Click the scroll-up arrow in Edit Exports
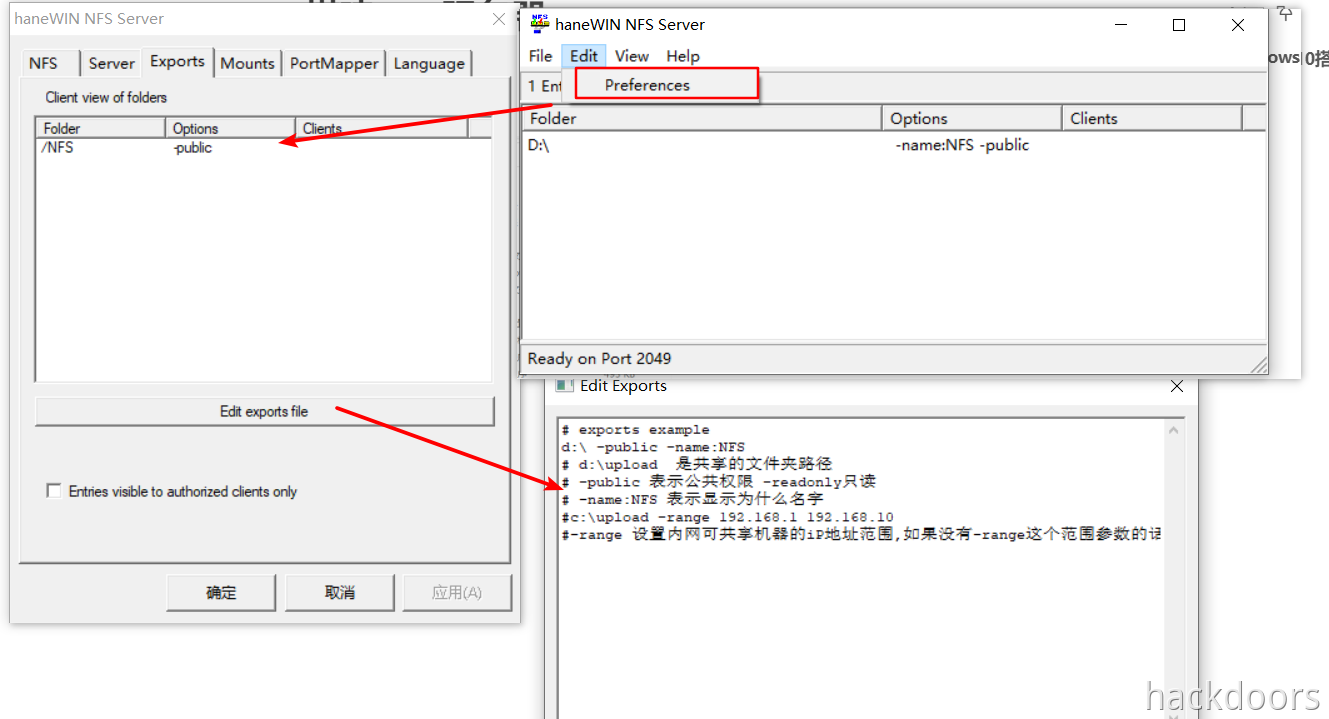 click(1173, 429)
